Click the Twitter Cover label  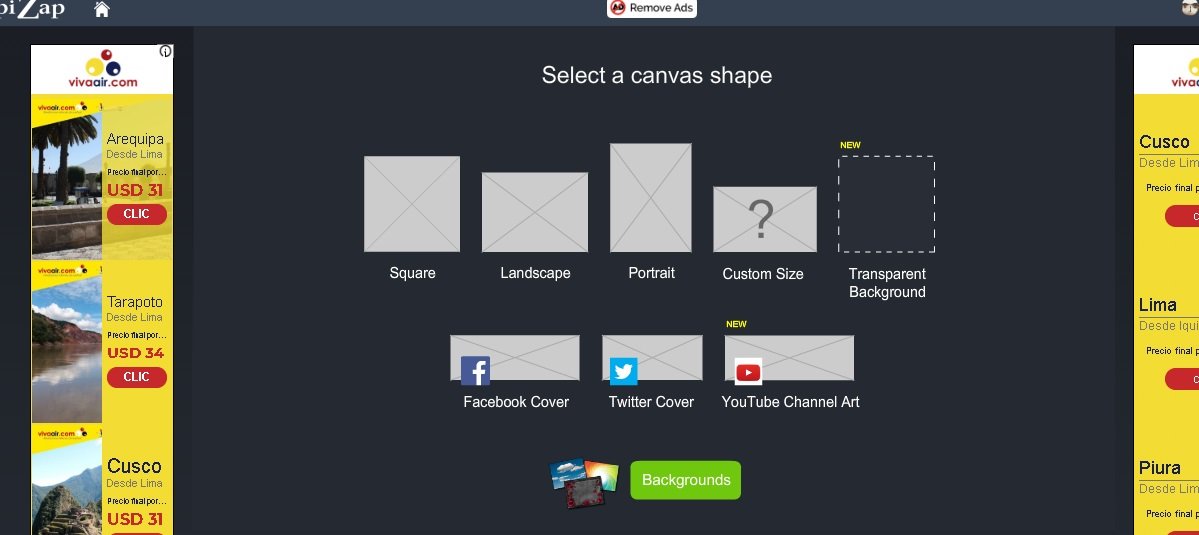point(651,402)
